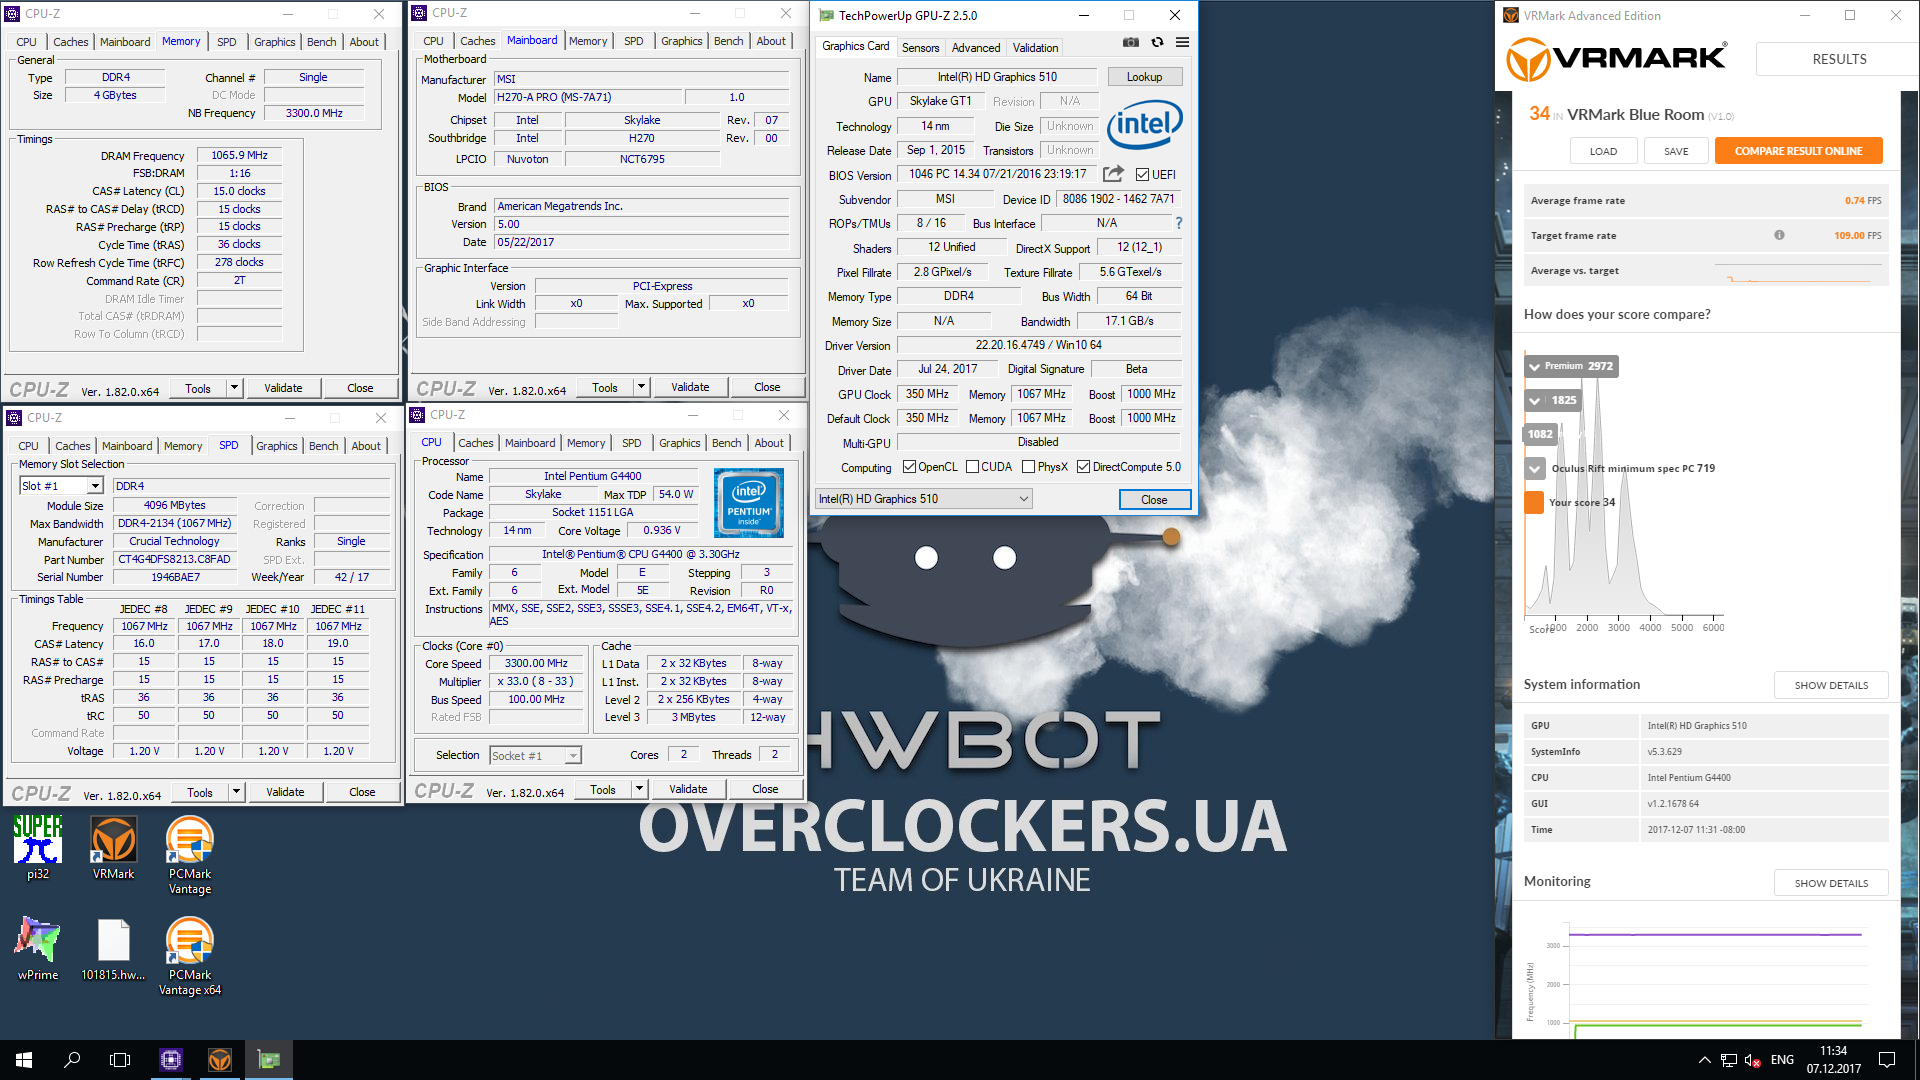The width and height of the screenshot is (1920, 1080).
Task: Toggle the UEFI checkbox in GPU-Z
Action: [1142, 175]
